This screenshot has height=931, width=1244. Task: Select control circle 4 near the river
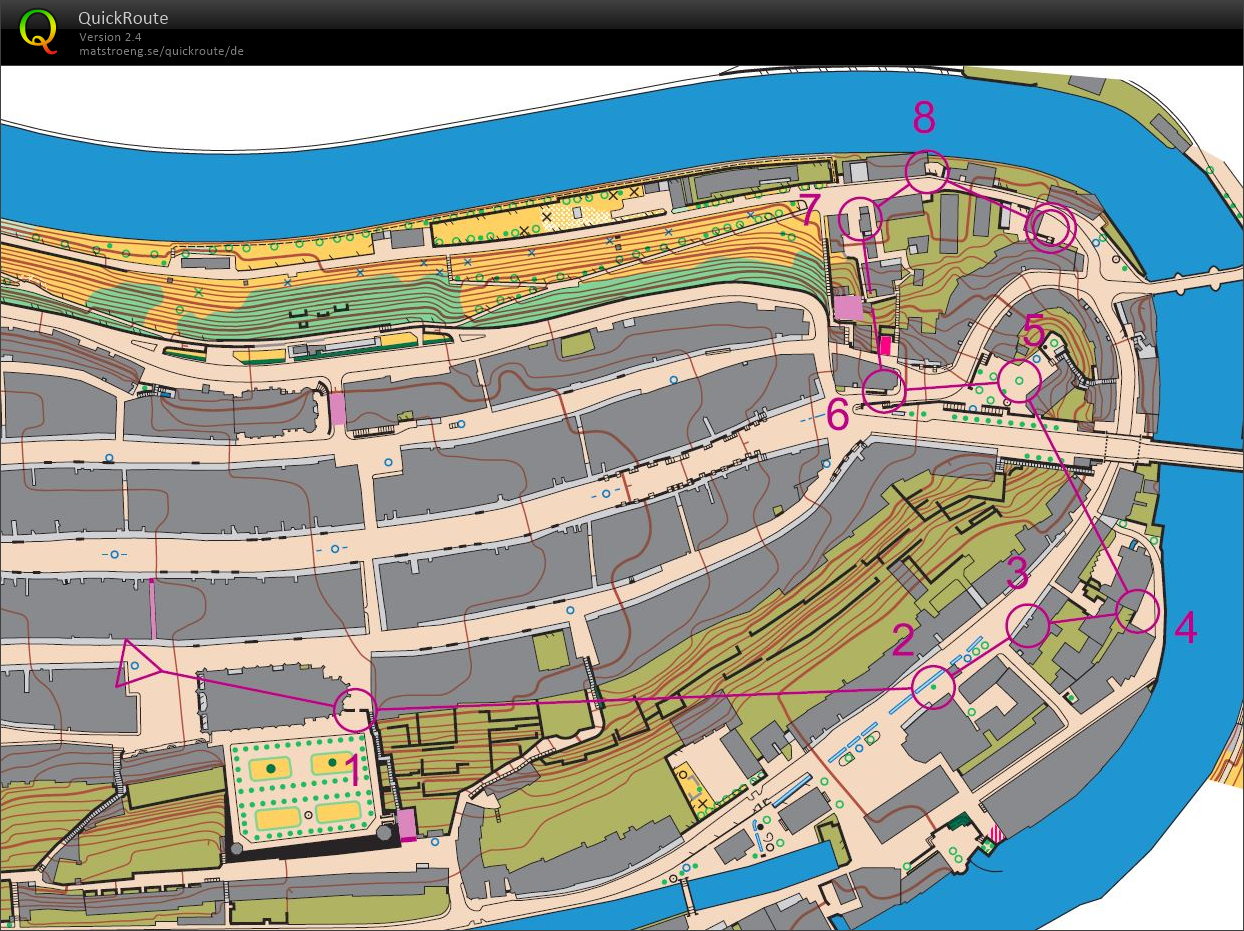(x=1136, y=610)
